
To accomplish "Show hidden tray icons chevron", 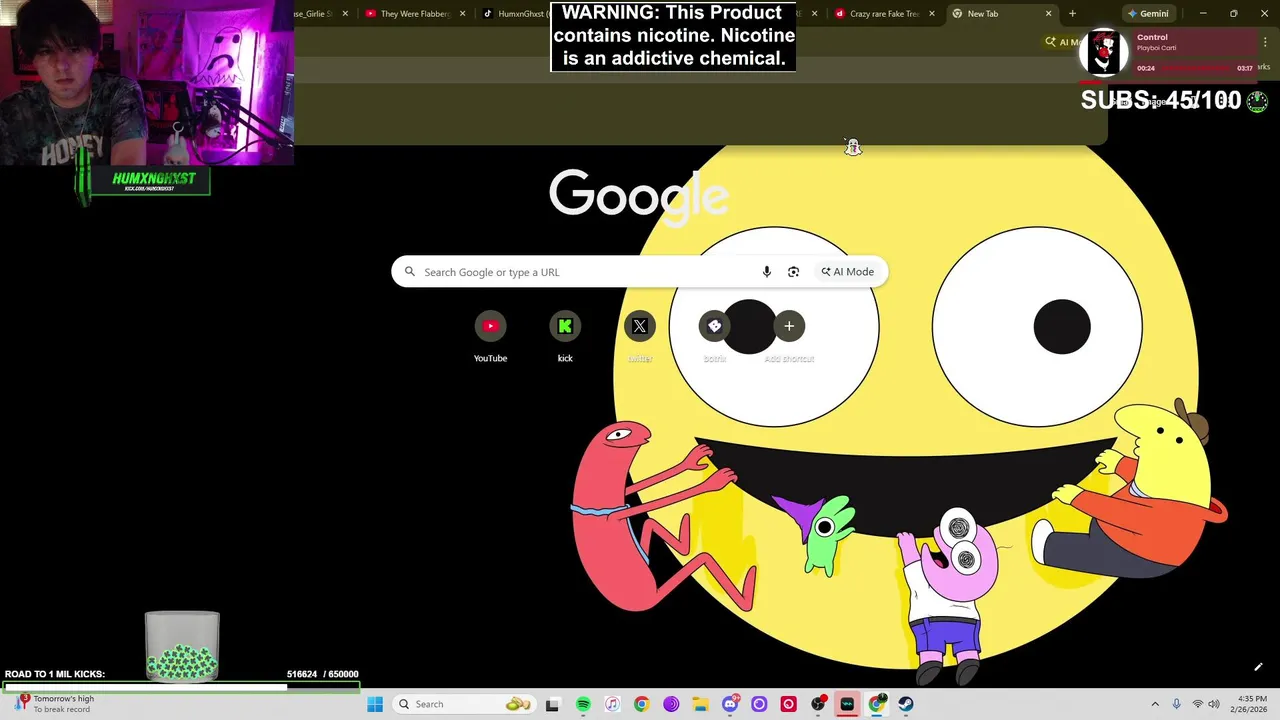I will pyautogui.click(x=1155, y=704).
